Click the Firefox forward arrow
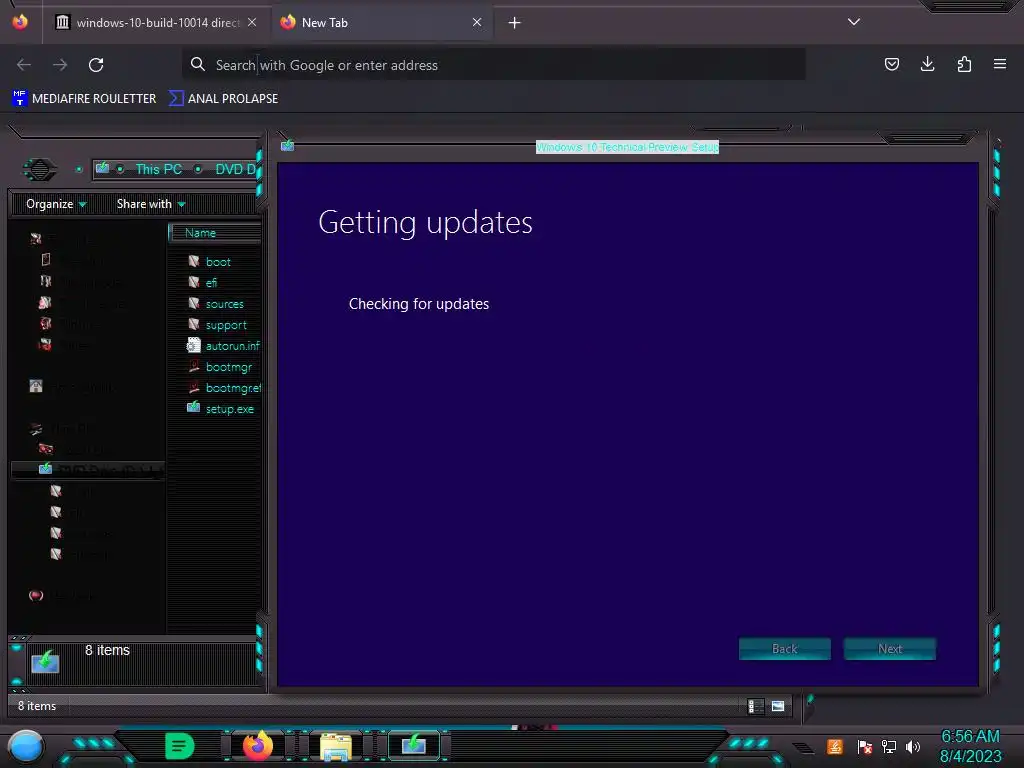Image resolution: width=1024 pixels, height=768 pixels. (x=60, y=65)
